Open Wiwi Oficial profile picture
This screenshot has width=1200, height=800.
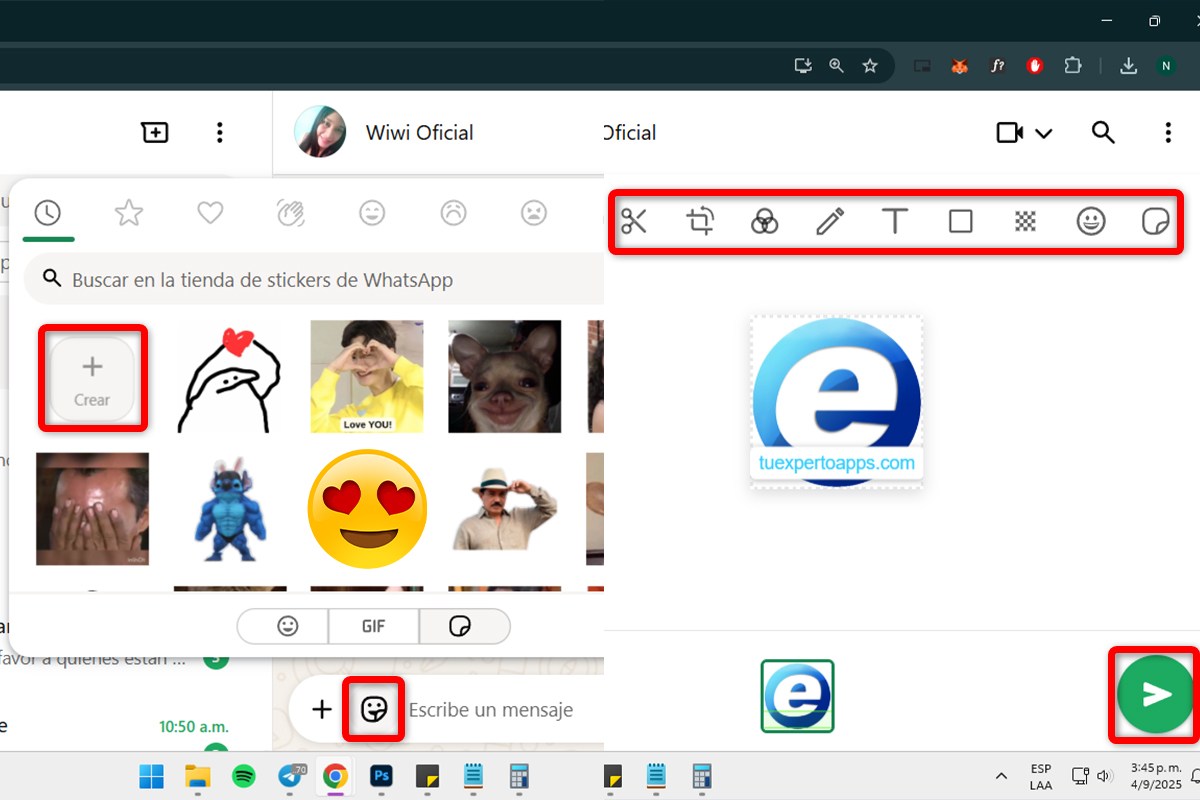(x=320, y=132)
